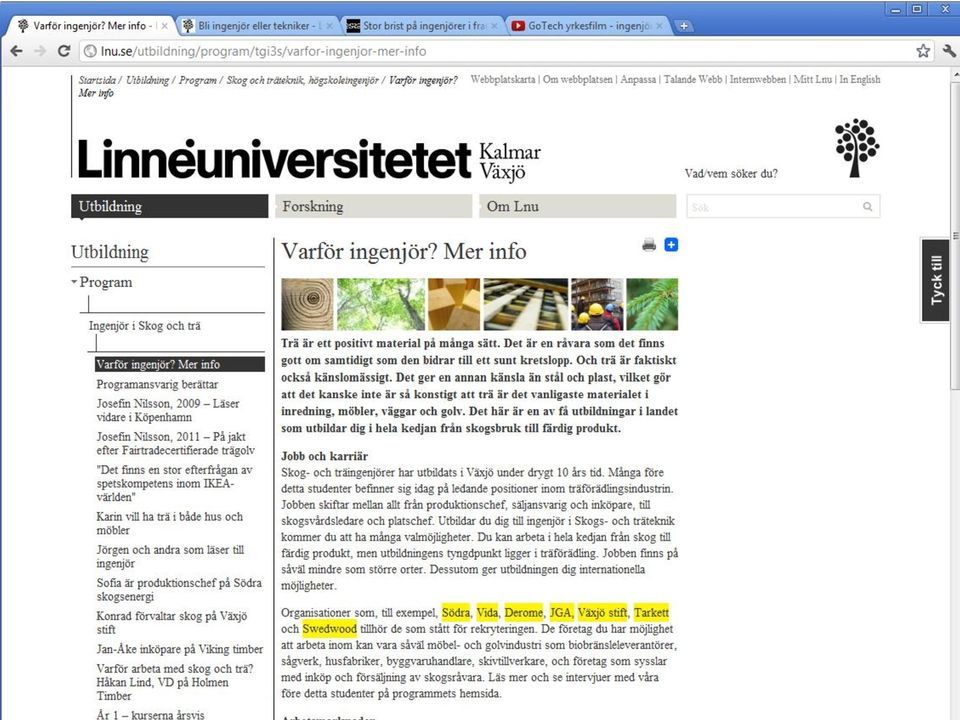Open Internwebben link
This screenshot has height=720, width=960.
(758, 80)
